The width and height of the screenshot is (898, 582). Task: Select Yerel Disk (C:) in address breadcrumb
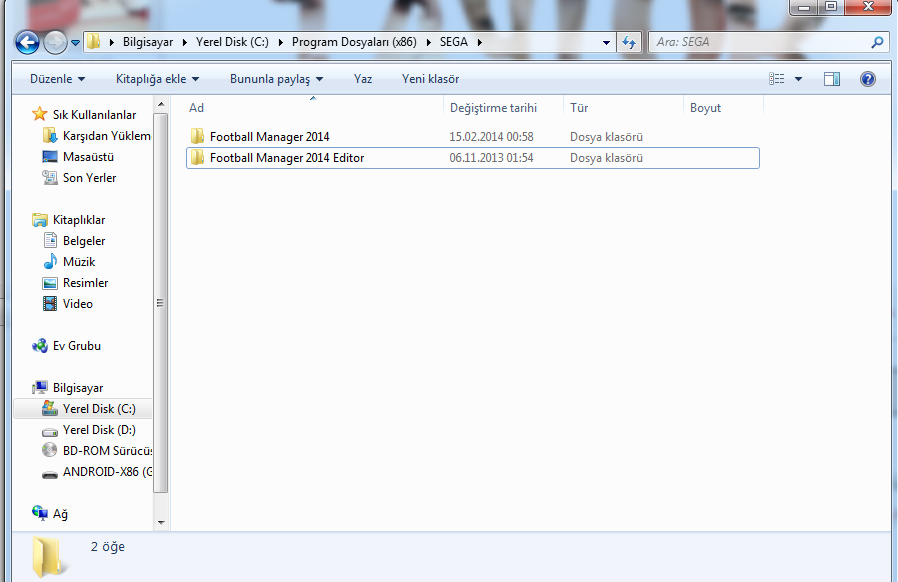(x=232, y=42)
